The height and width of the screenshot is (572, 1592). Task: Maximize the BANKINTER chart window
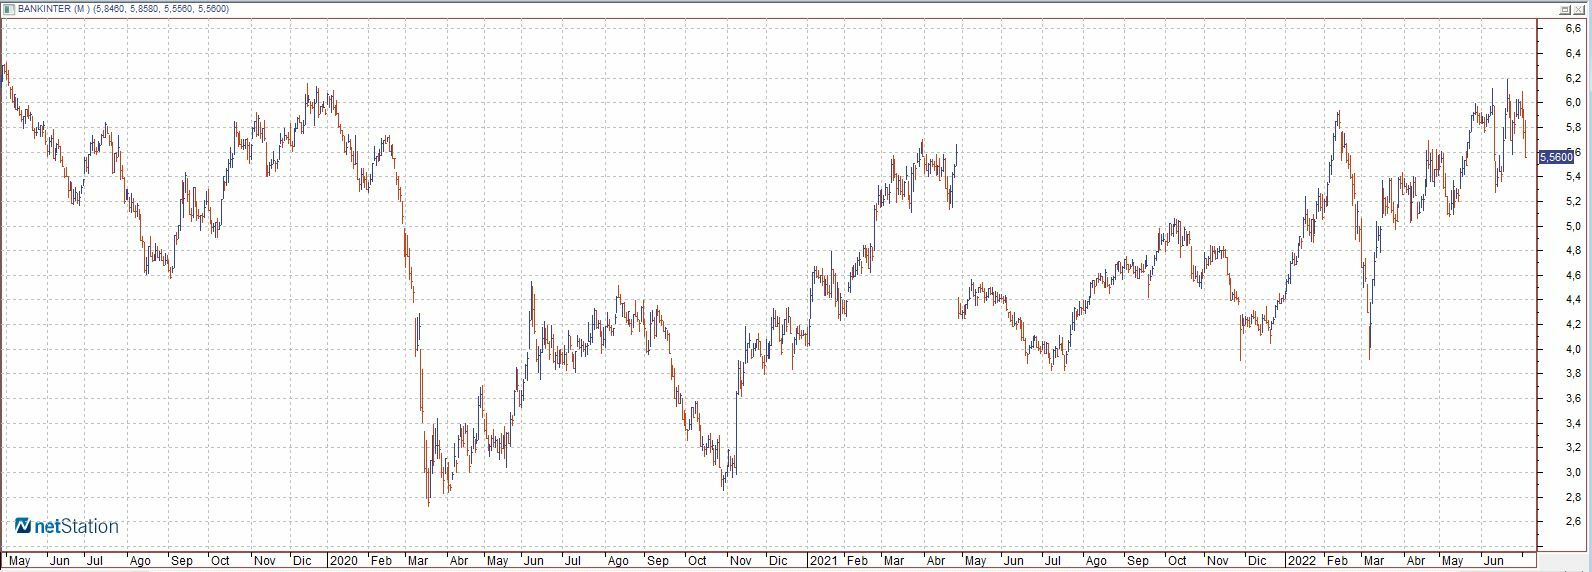1565,8
